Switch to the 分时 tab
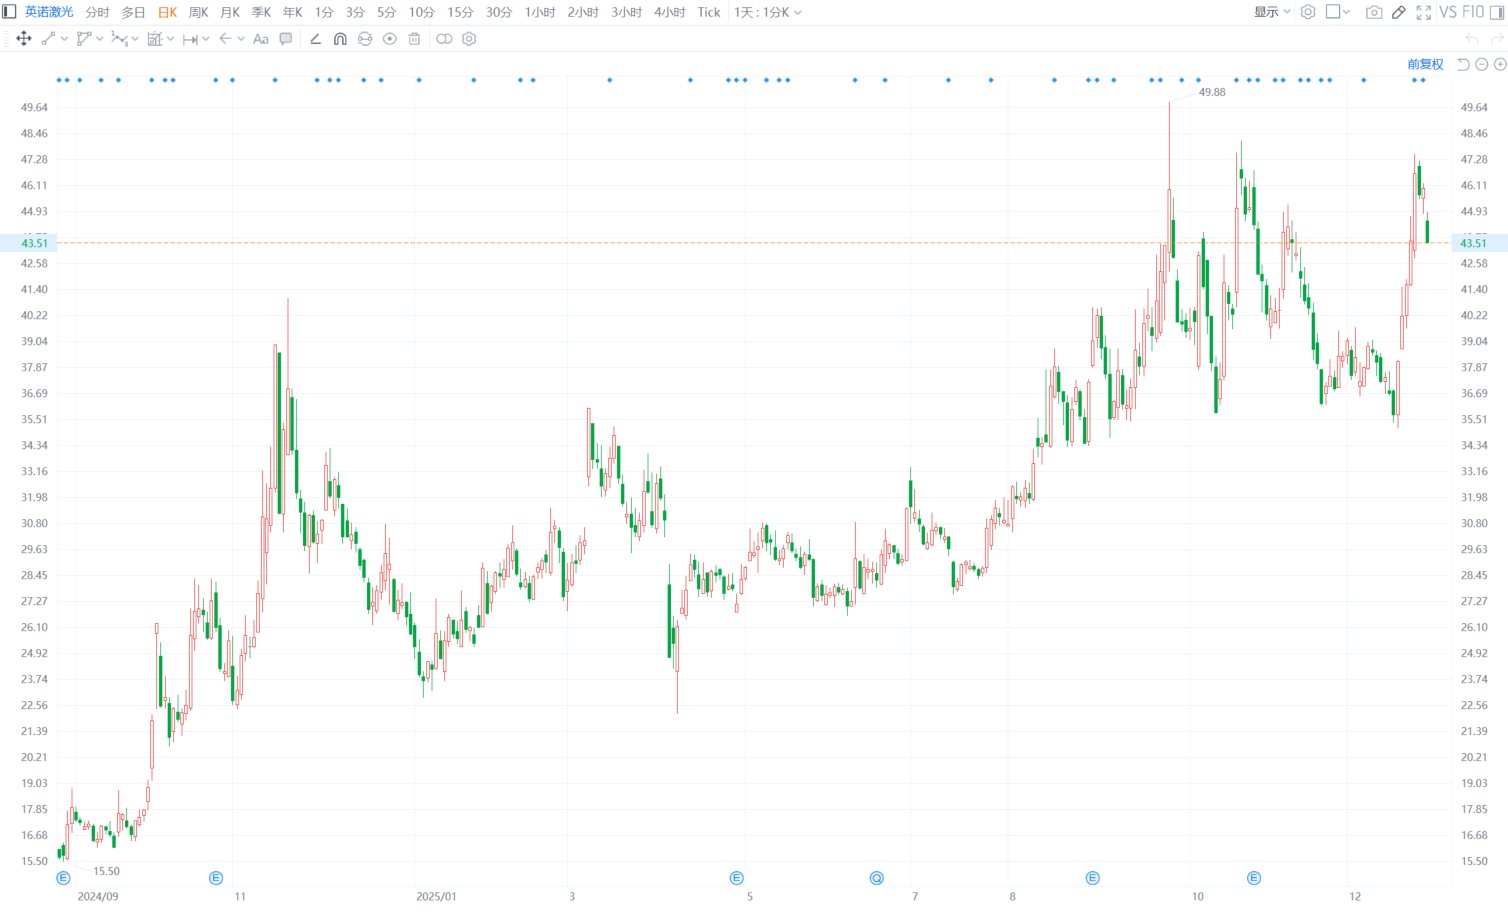The image size is (1508, 912). pos(97,12)
